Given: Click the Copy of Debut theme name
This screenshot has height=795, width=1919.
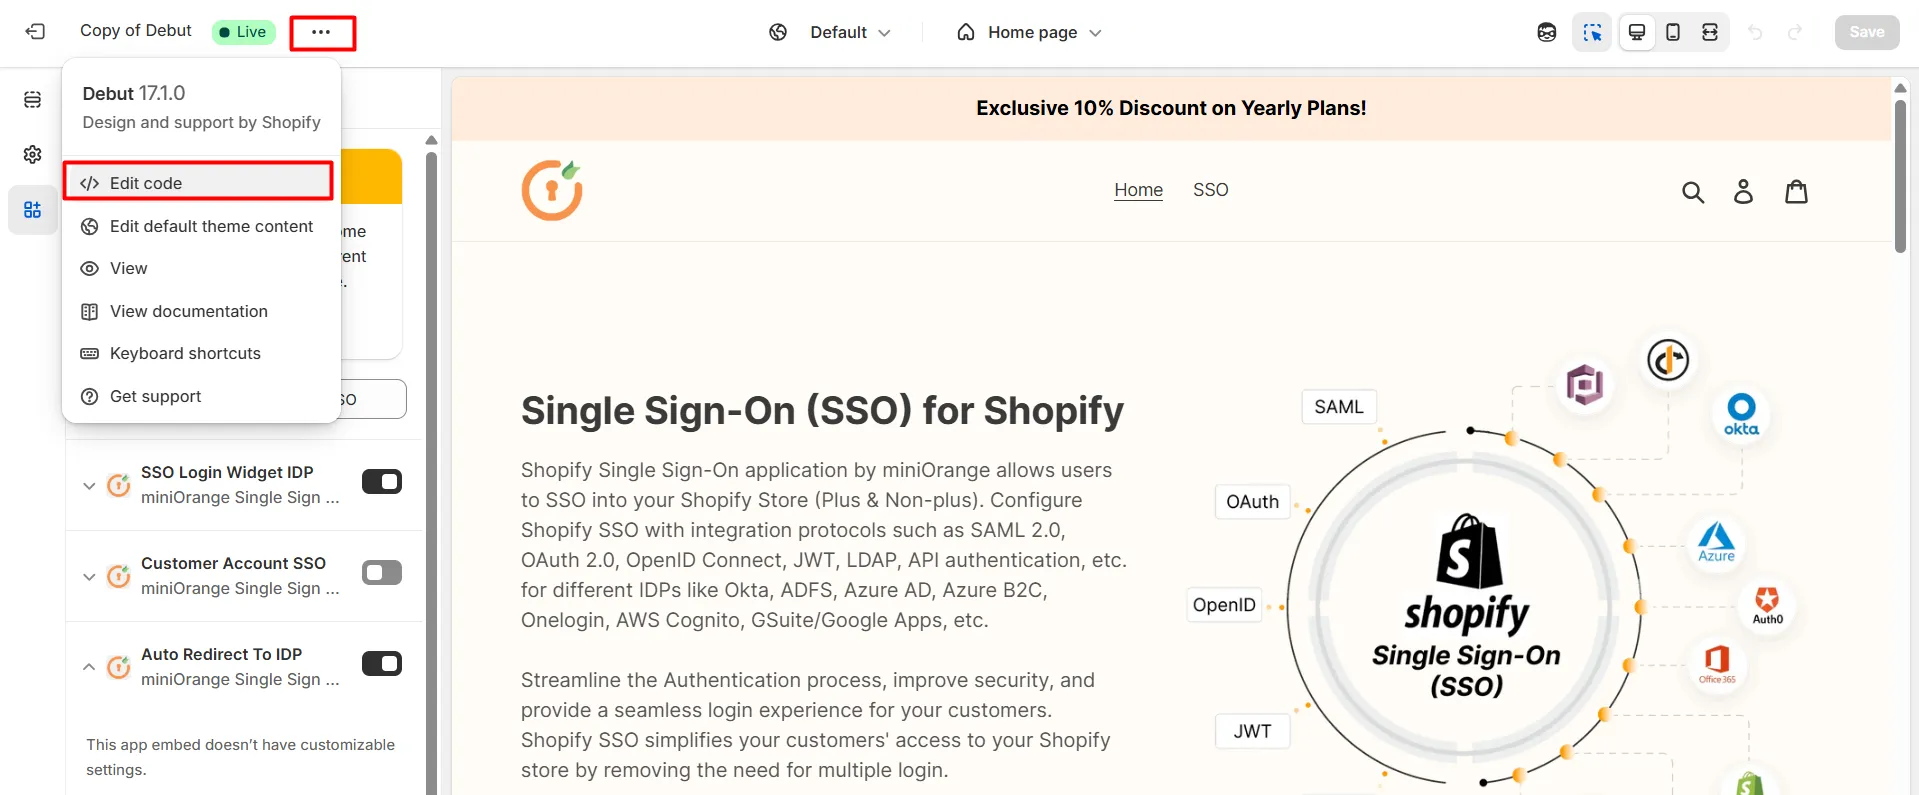Looking at the screenshot, I should click(x=136, y=31).
